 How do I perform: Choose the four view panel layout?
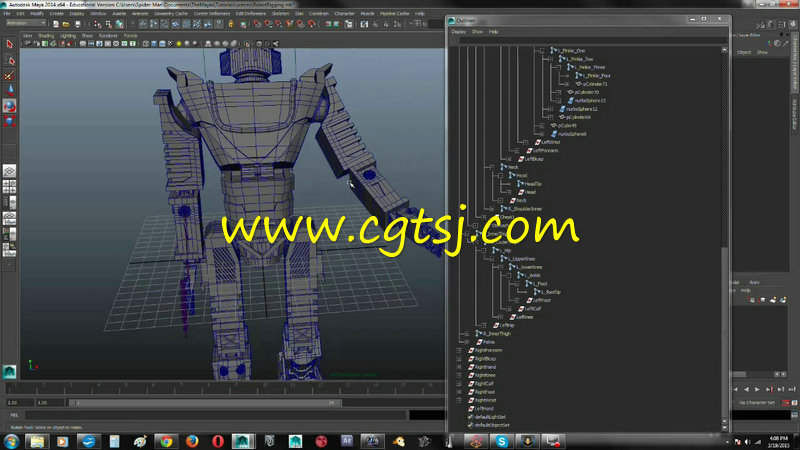pyautogui.click(x=9, y=187)
